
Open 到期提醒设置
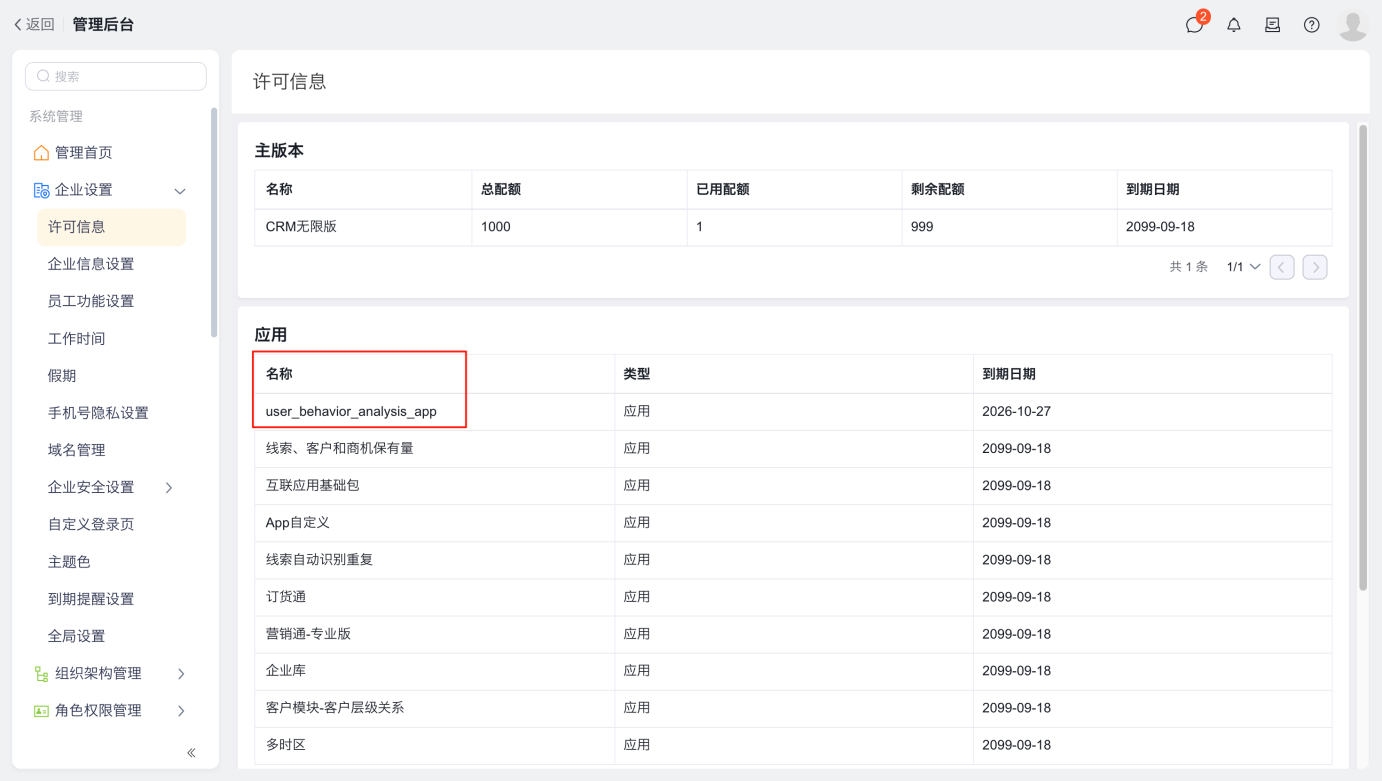[x=91, y=599]
